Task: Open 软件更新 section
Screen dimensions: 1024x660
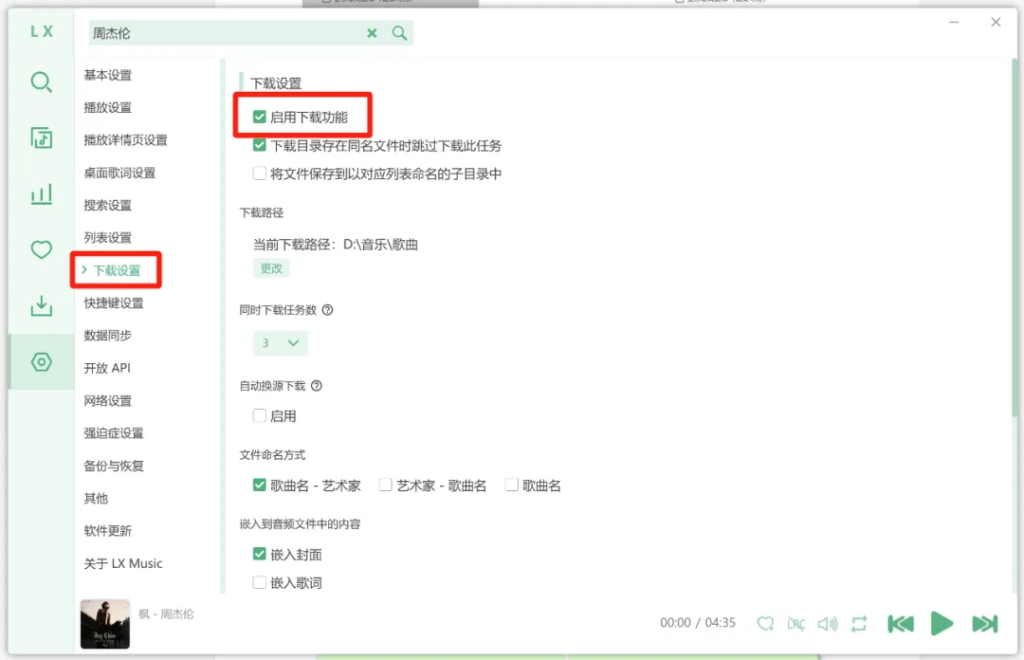Action: pyautogui.click(x=108, y=531)
